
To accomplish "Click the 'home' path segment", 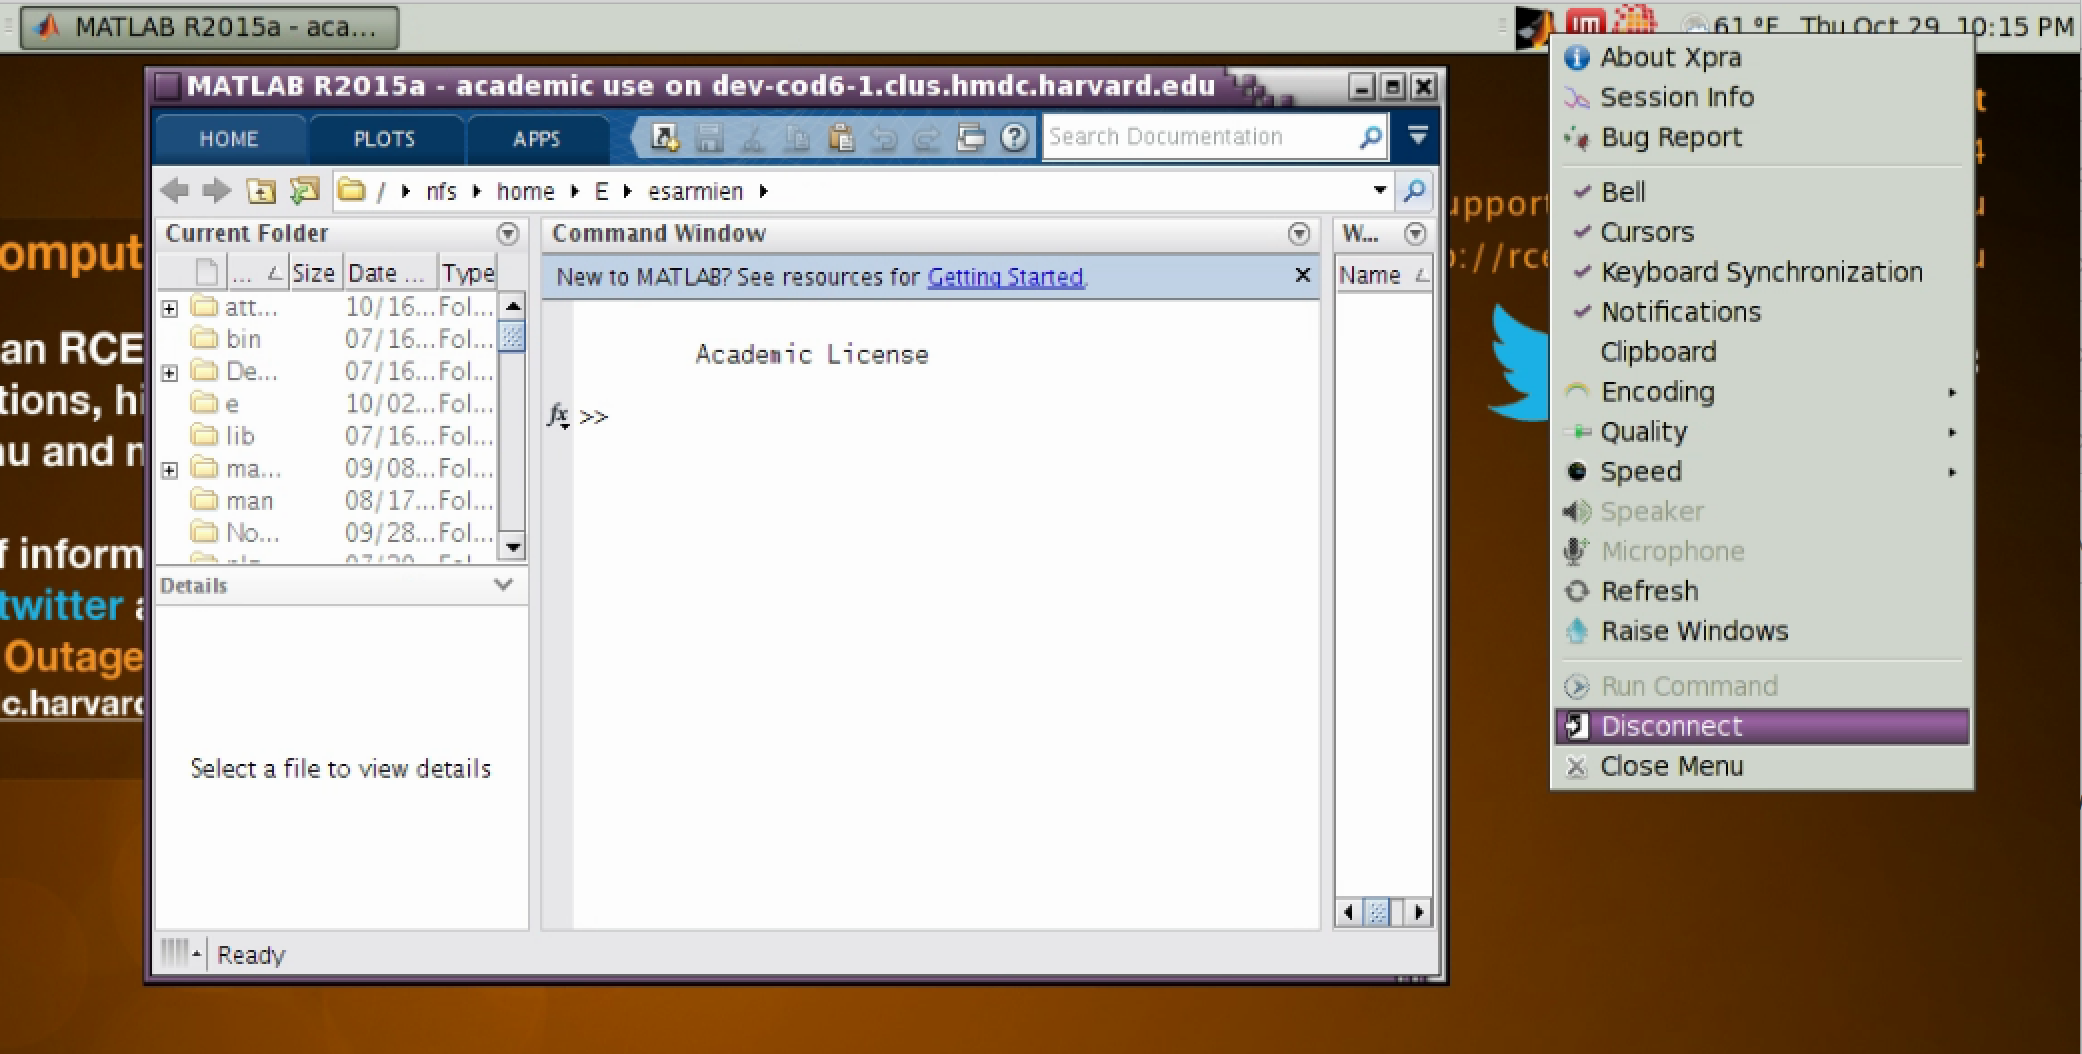I will (526, 191).
